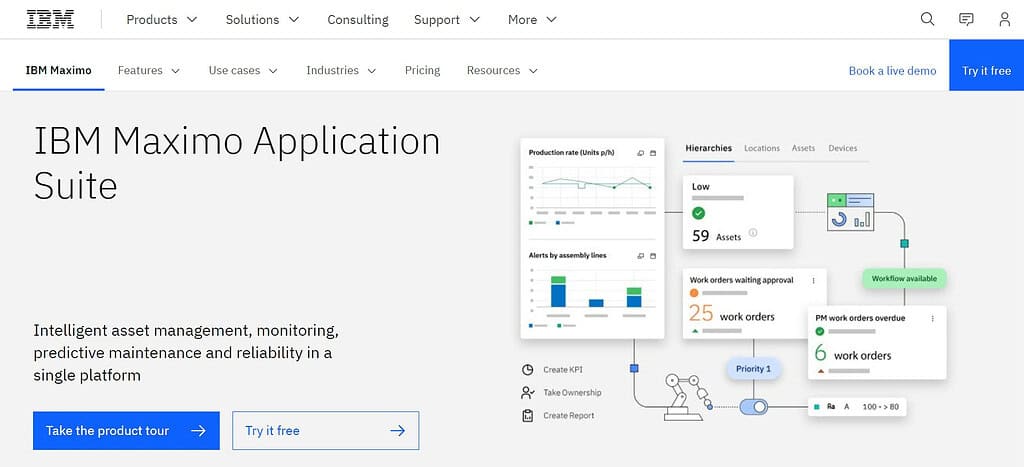Expand the Features dropdown
Screen dimensions: 1024x467
149,71
